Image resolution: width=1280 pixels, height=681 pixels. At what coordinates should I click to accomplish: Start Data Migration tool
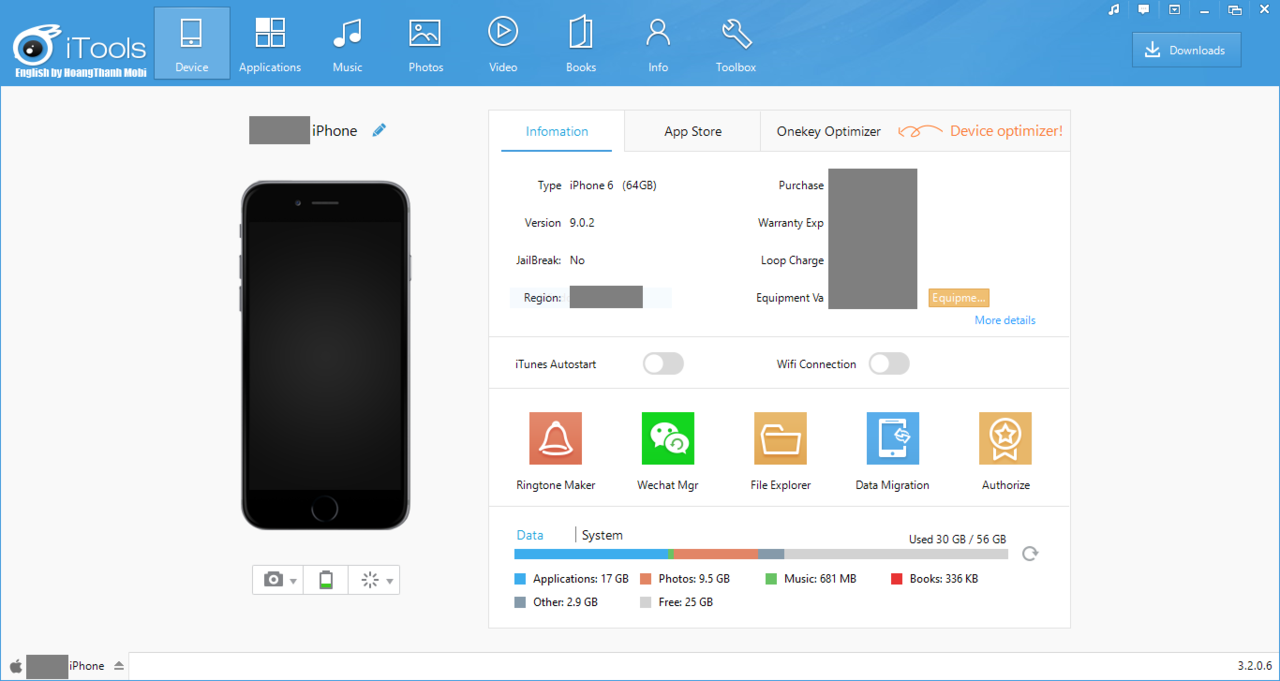tap(892, 439)
